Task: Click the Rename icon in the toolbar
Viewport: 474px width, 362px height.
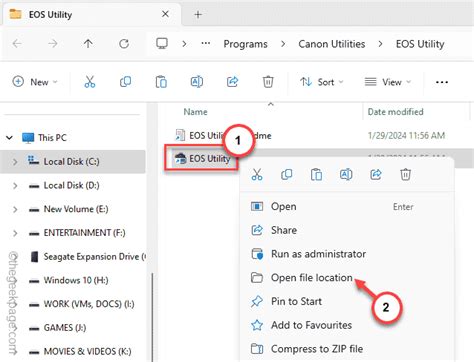Action: (197, 82)
